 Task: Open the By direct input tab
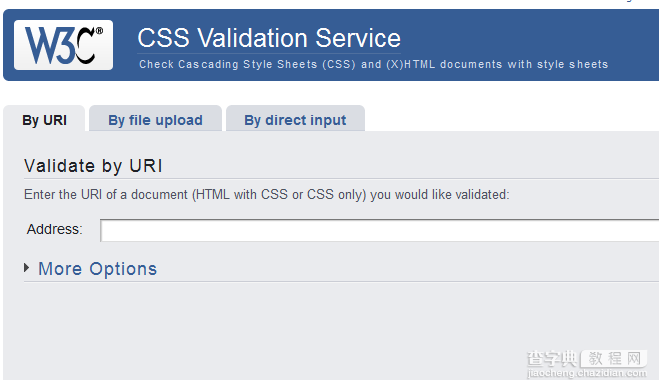coord(295,120)
